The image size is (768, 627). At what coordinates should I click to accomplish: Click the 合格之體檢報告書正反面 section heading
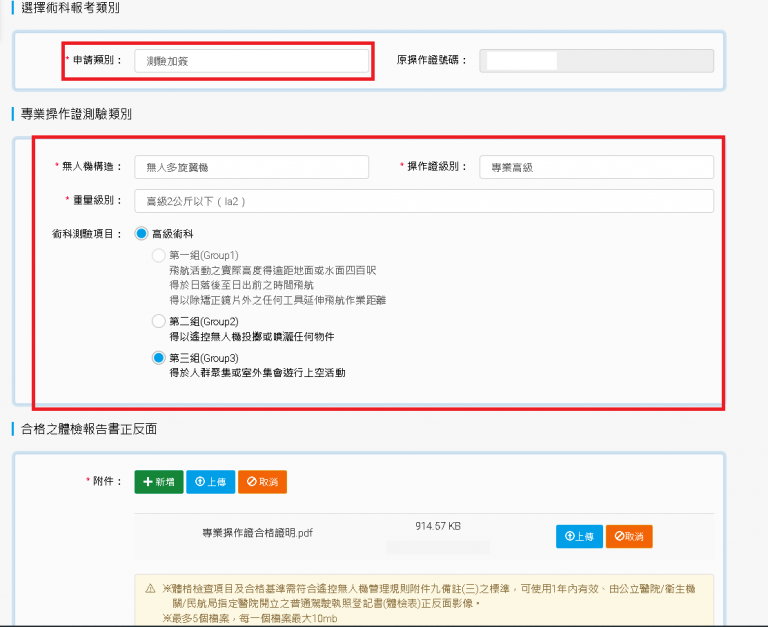(89, 429)
